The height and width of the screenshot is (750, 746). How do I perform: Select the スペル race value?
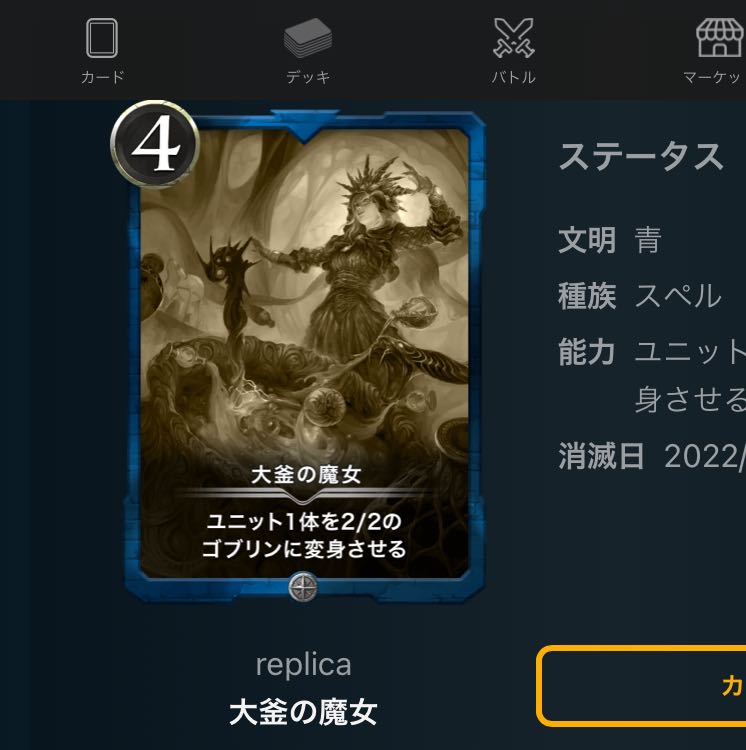pyautogui.click(x=678, y=296)
